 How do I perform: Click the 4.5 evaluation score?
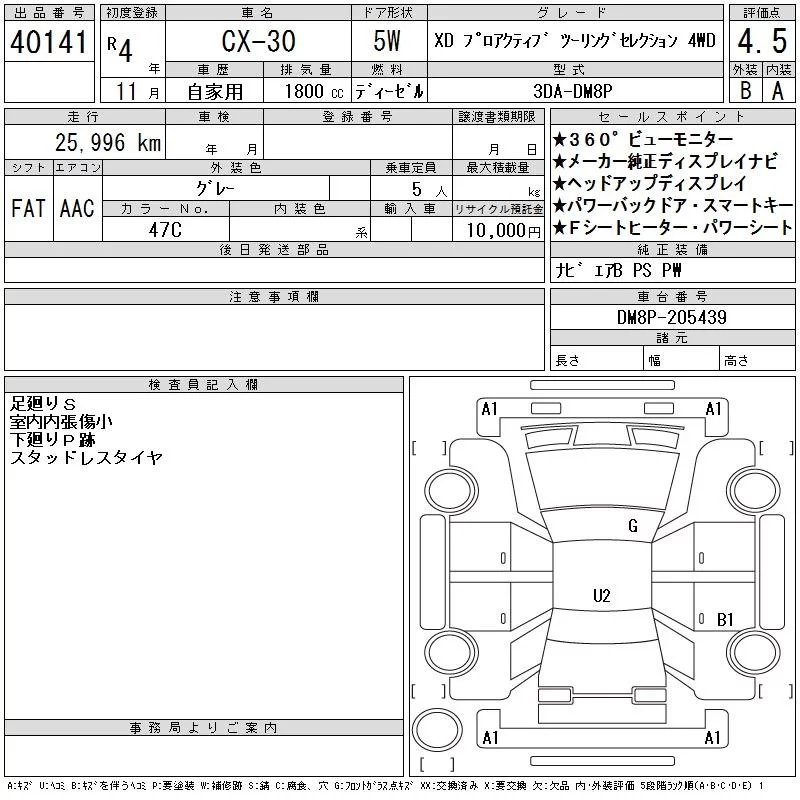[761, 42]
